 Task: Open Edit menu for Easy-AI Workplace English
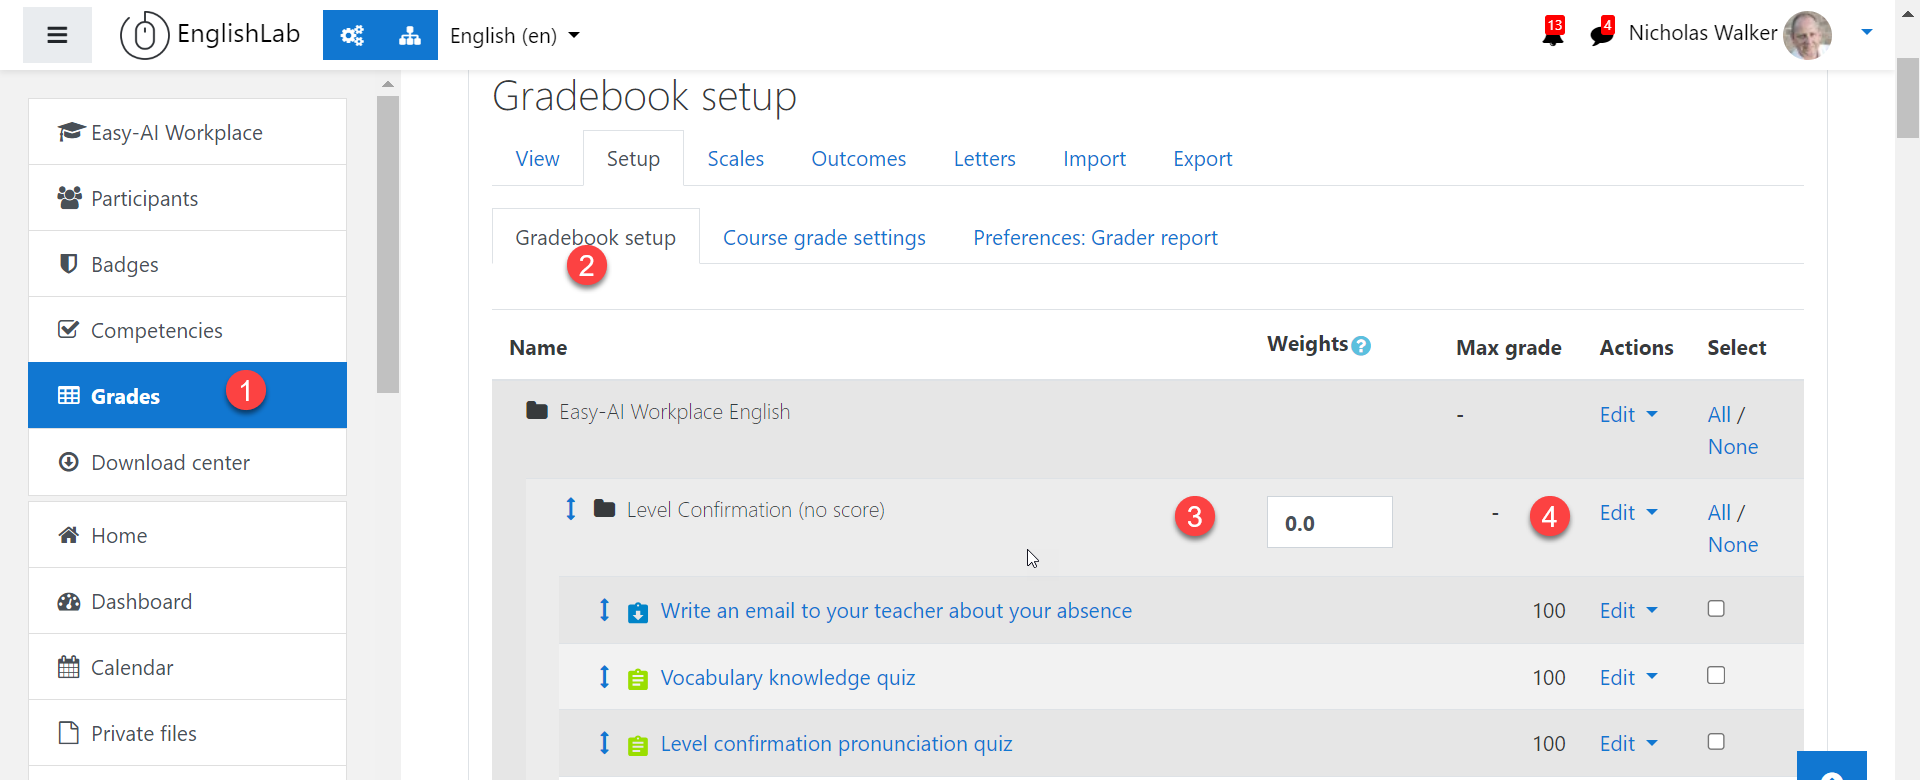1628,414
